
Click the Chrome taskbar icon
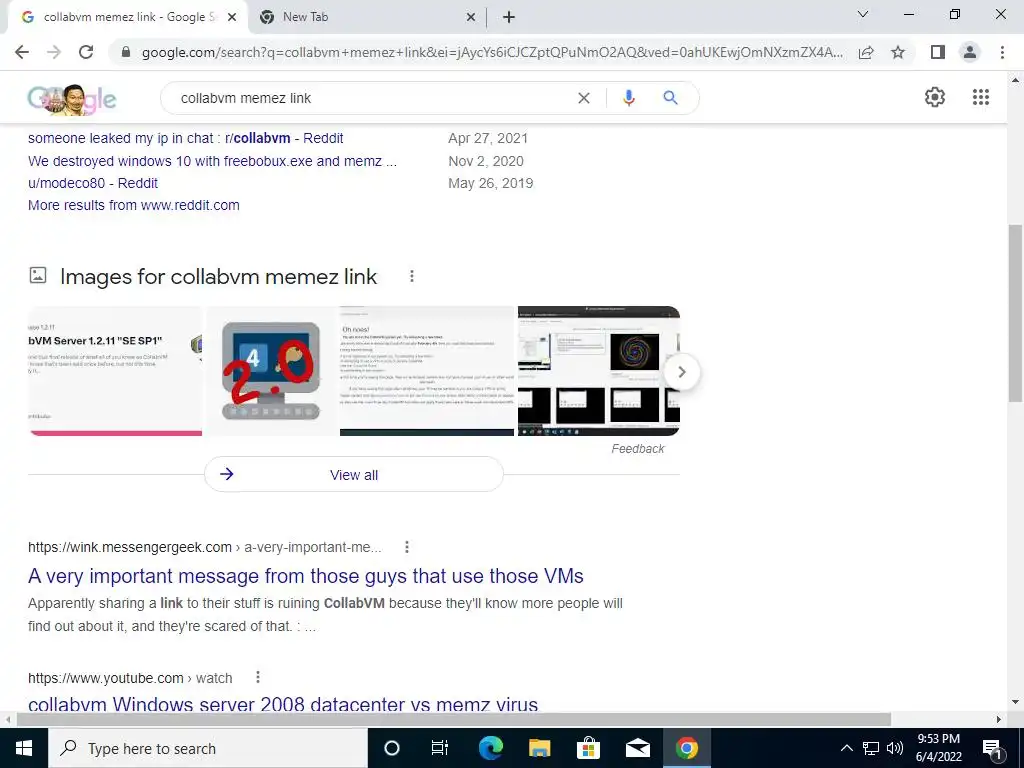coord(686,748)
